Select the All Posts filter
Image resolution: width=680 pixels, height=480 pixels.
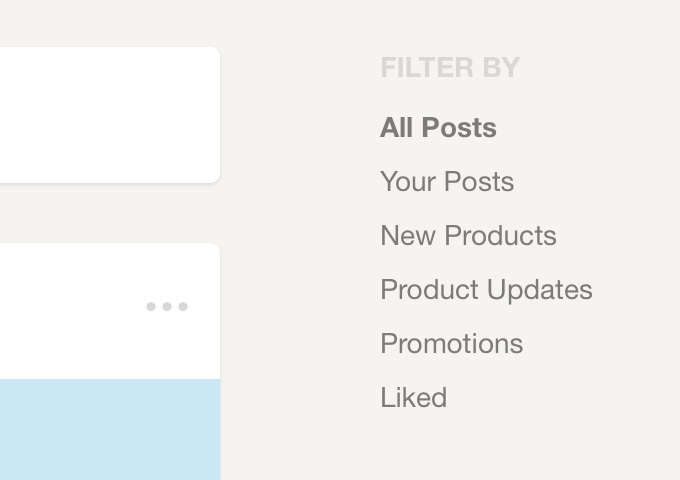pos(438,127)
